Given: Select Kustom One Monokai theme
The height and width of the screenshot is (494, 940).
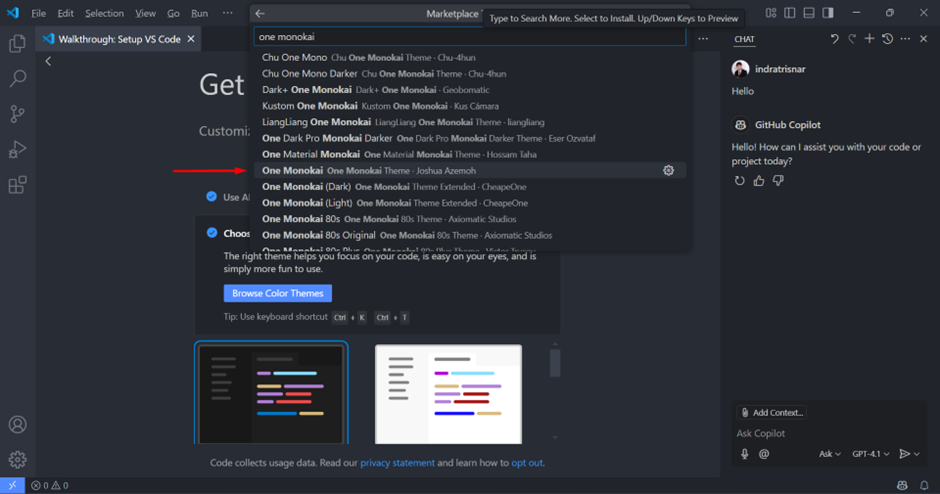Looking at the screenshot, I should point(469,106).
